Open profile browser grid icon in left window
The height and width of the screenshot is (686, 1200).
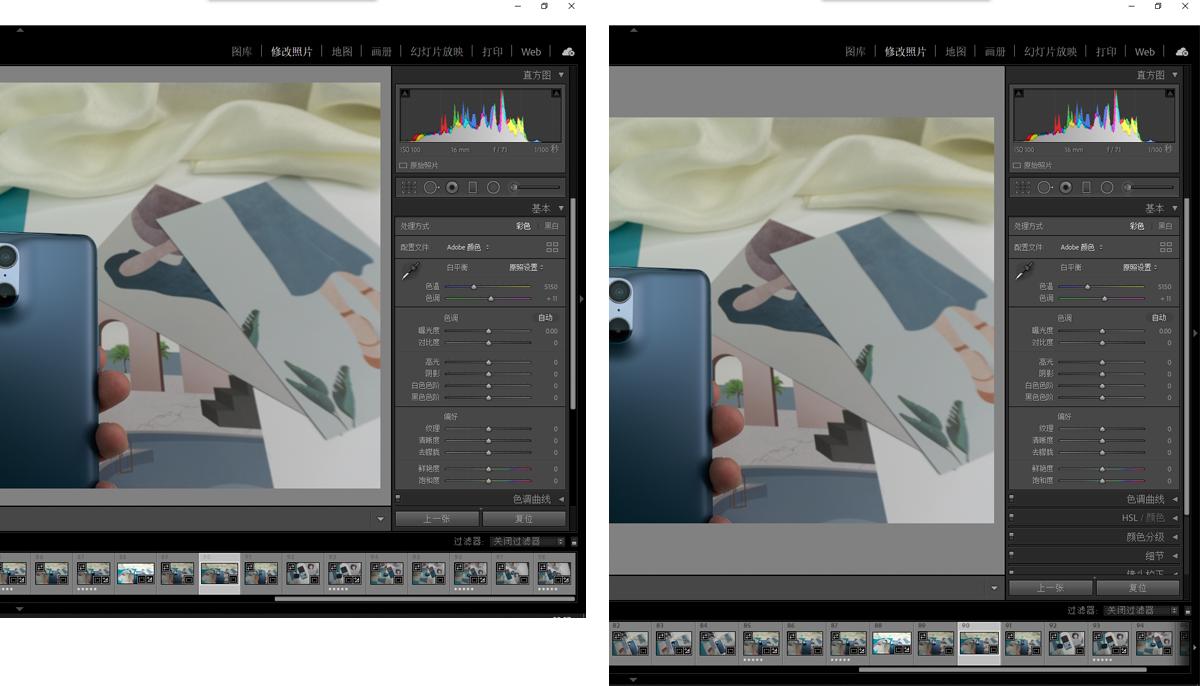point(552,247)
